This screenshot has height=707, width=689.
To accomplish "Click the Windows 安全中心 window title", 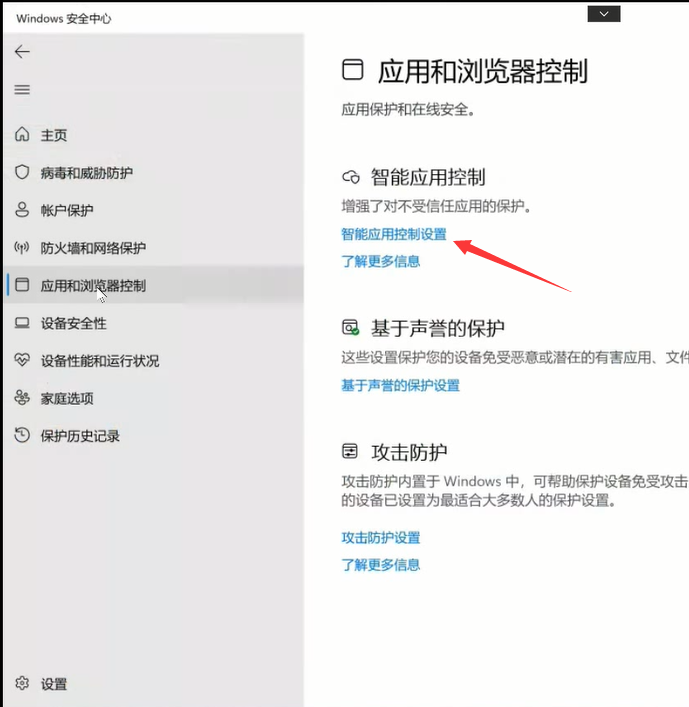I will tap(64, 18).
